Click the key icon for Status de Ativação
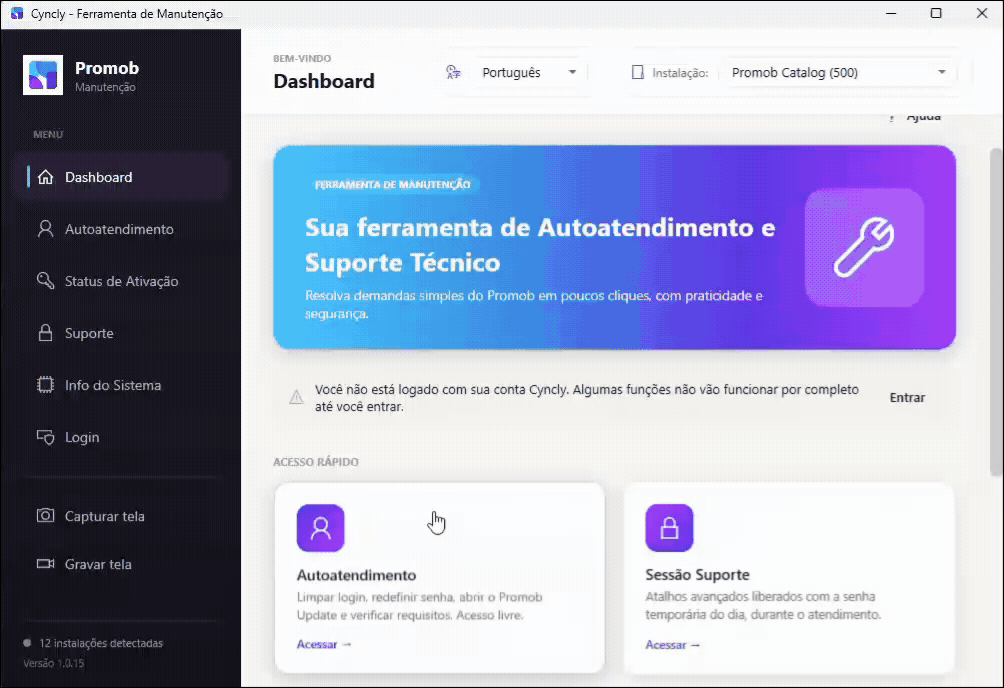Screen dimensions: 1004x688 pos(45,281)
